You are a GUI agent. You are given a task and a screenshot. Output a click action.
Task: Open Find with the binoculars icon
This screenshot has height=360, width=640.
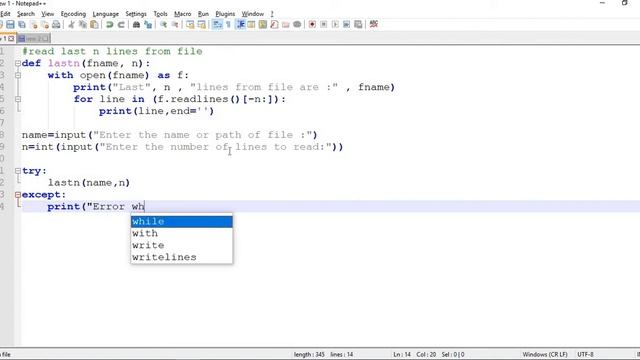[x=136, y=24]
